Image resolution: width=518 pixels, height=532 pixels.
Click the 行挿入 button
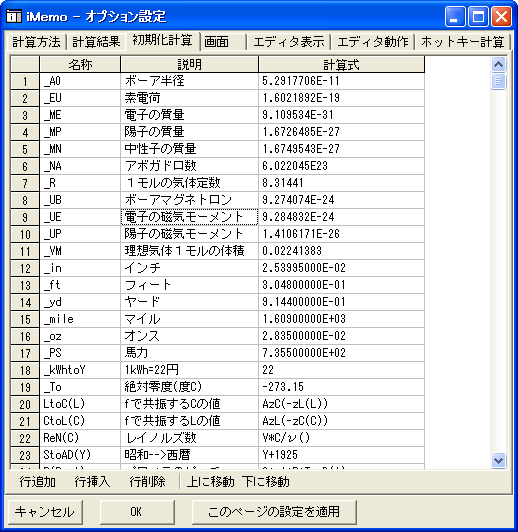point(92,481)
